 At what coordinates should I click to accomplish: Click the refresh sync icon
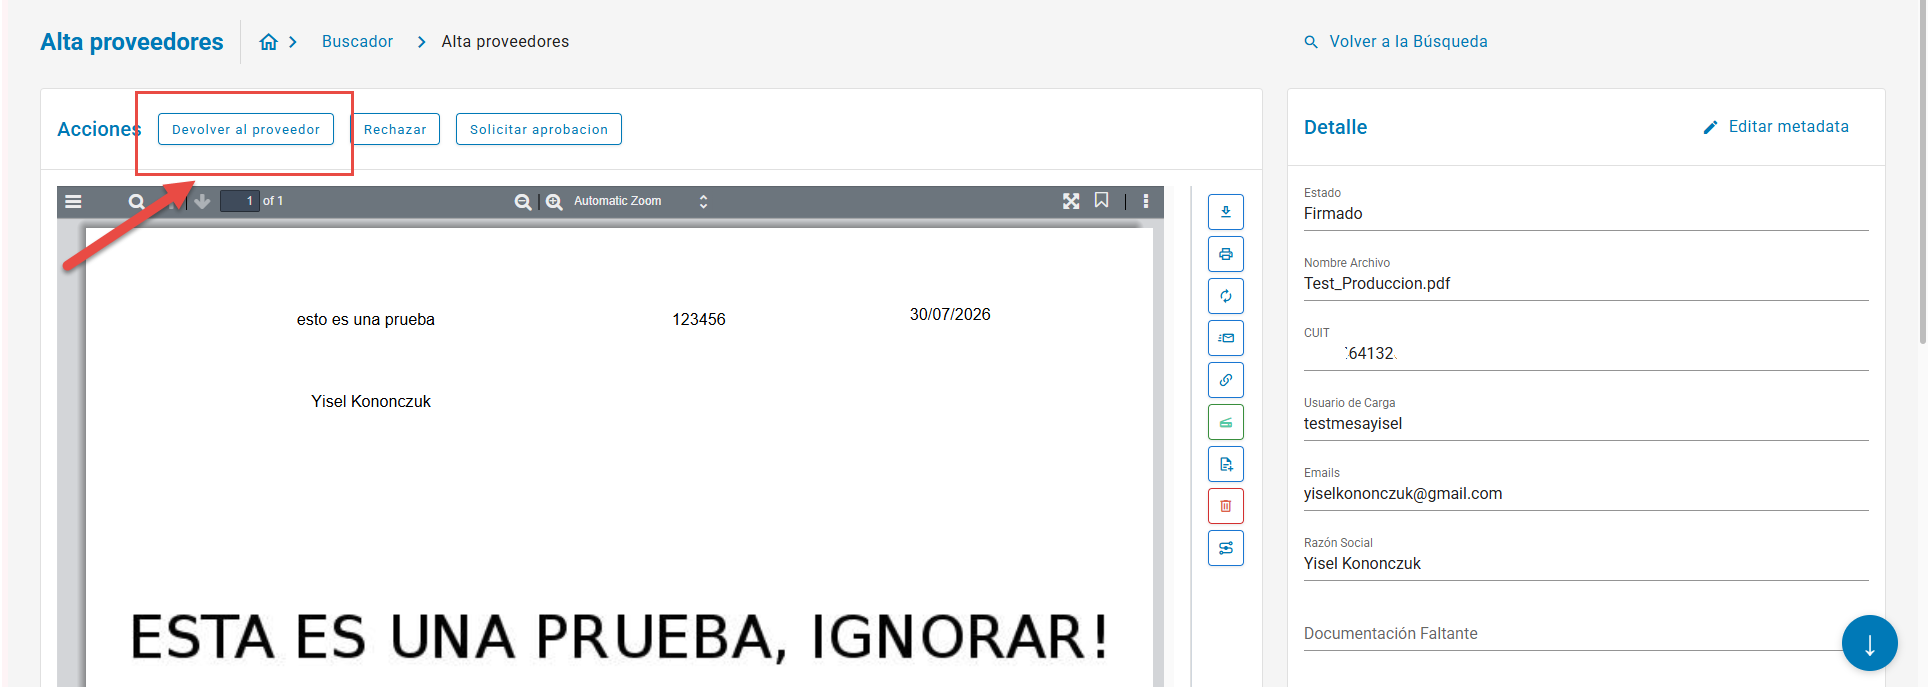pos(1226,296)
